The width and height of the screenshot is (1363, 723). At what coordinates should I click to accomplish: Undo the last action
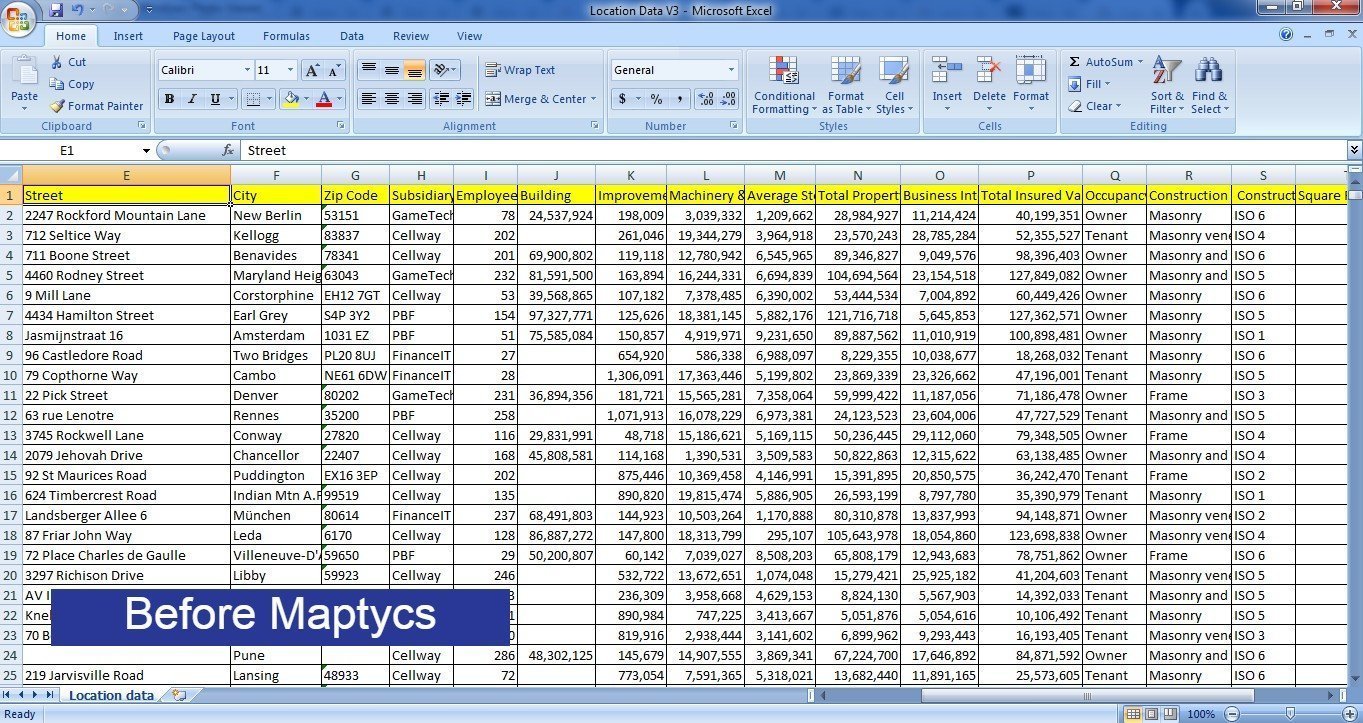(78, 10)
